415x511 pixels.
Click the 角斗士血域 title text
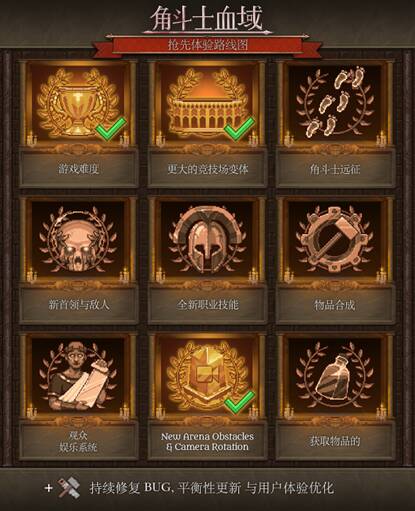(x=207, y=18)
